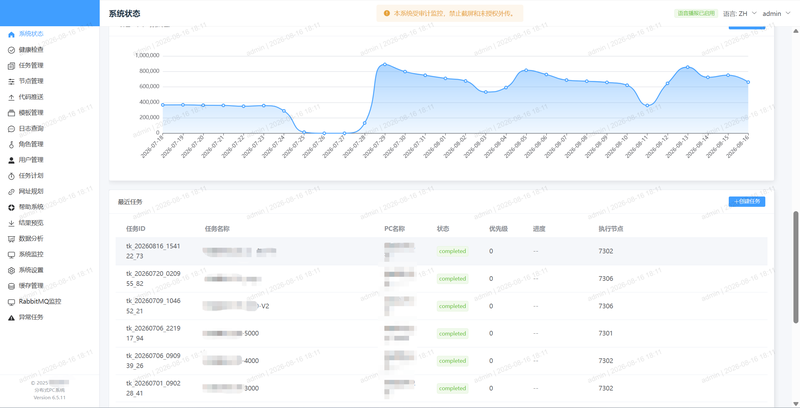Open the 异常任务 warning triangle icon

11,317
